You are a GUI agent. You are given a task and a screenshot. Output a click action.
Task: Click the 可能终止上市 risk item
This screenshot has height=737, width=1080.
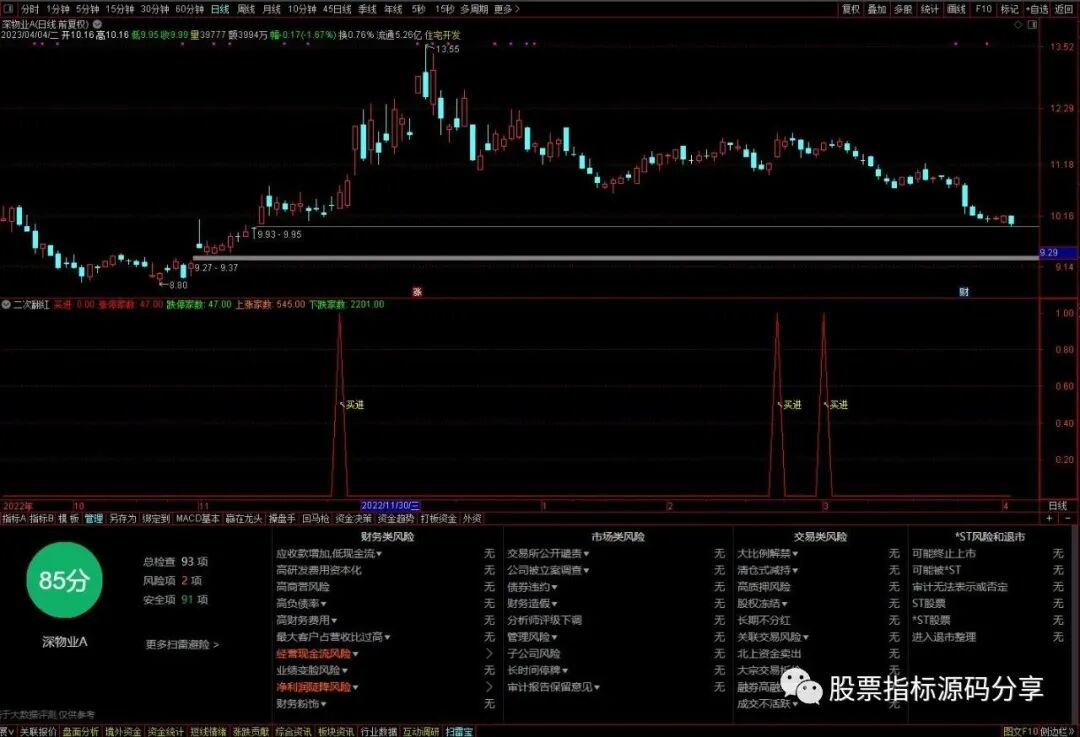pos(944,553)
